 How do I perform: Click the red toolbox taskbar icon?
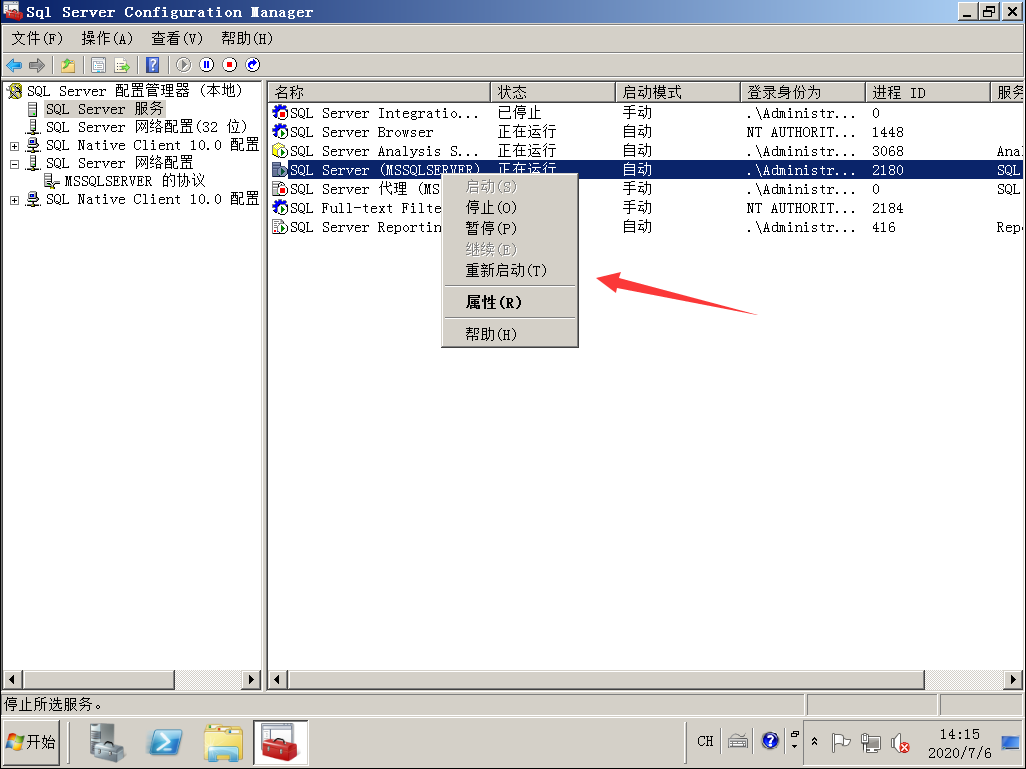[280, 742]
